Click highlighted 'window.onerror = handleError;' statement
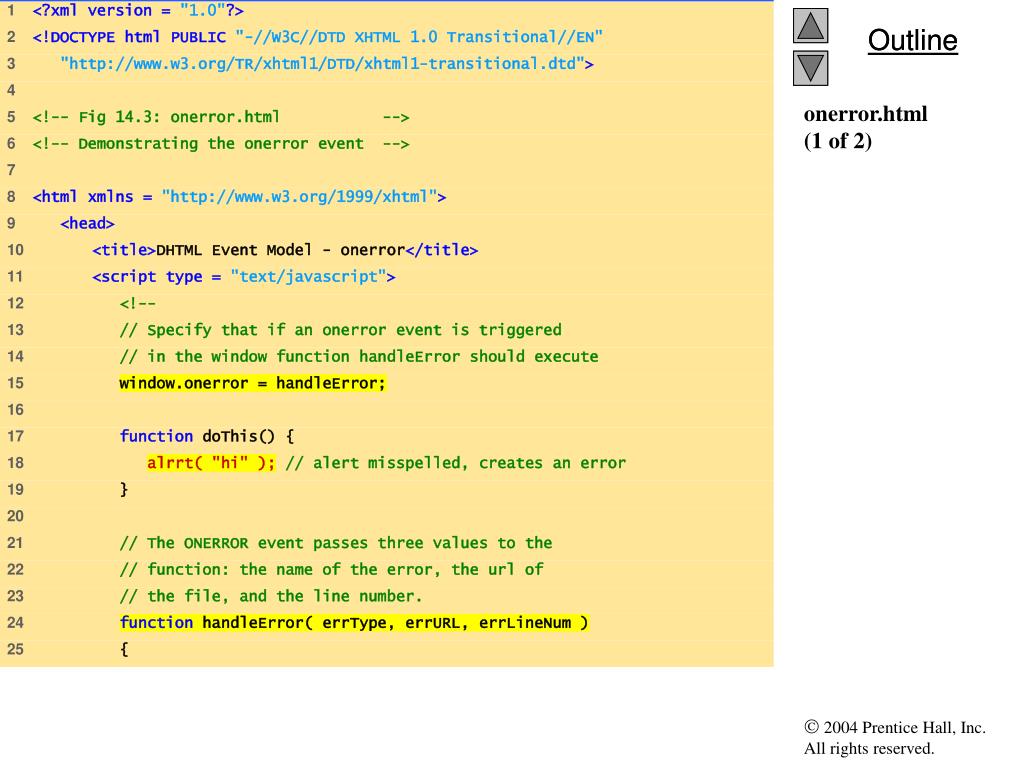Viewport: 1024px width, 768px height. tap(253, 383)
